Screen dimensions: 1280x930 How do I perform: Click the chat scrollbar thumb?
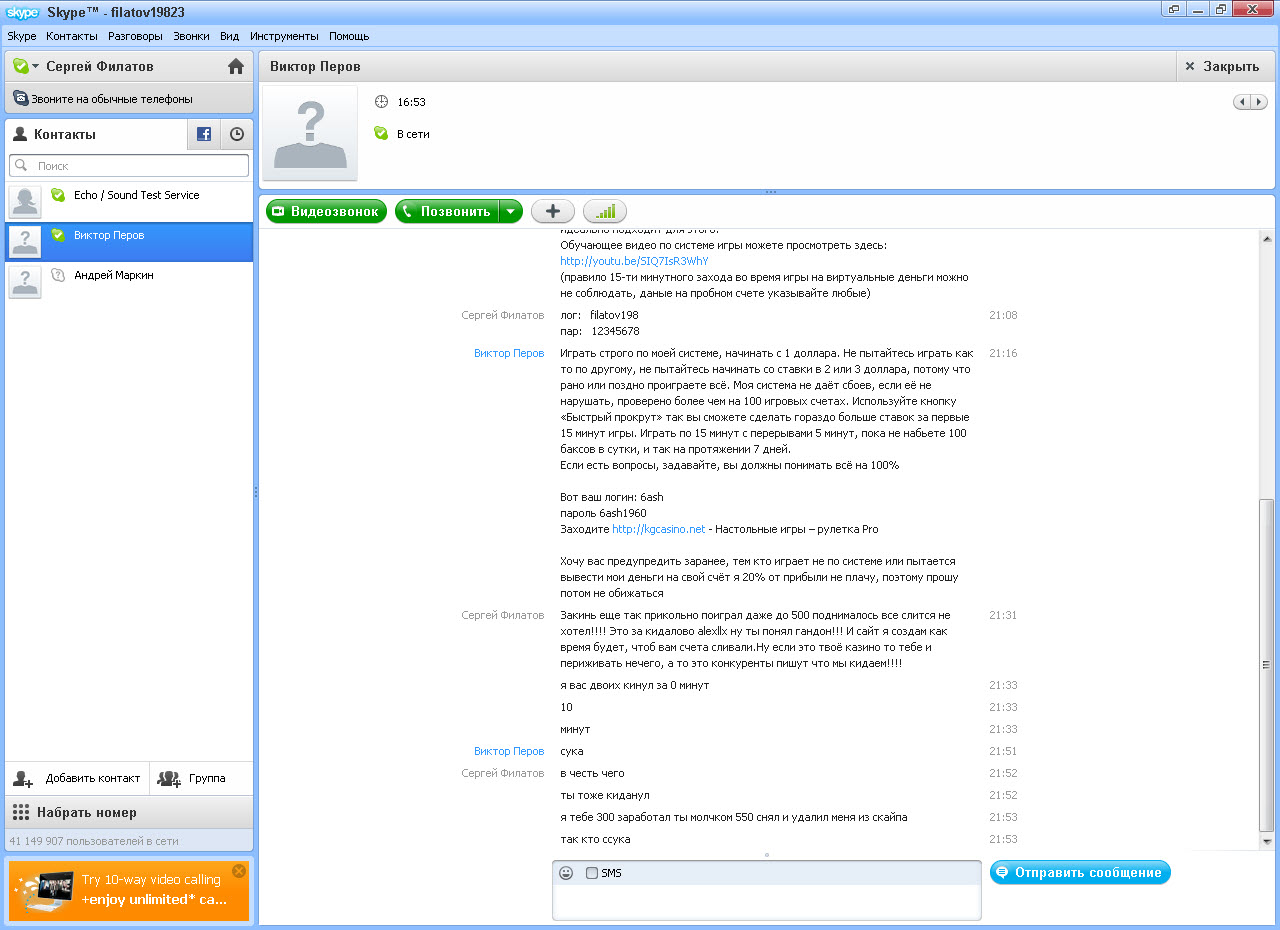click(x=1267, y=664)
